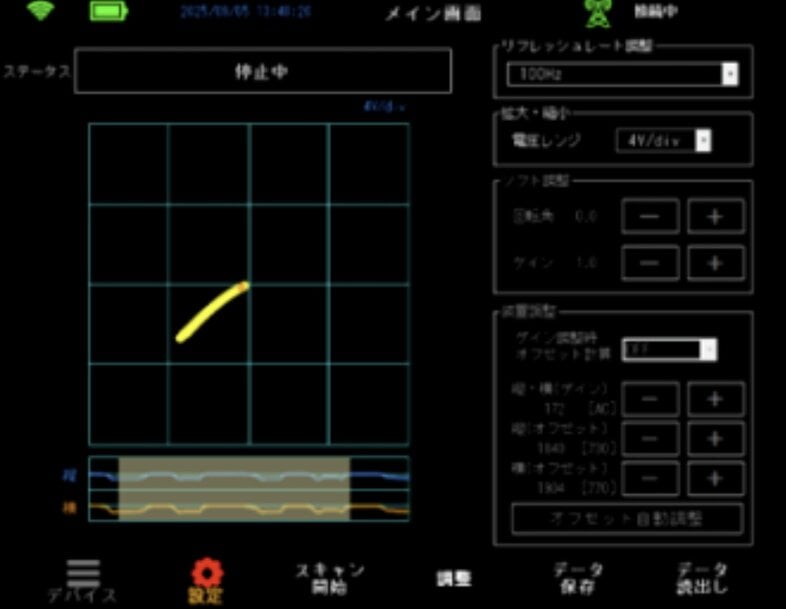This screenshot has height=609, width=786.
Task: Click the green Wi-Fi signal icon
Action: (41, 10)
